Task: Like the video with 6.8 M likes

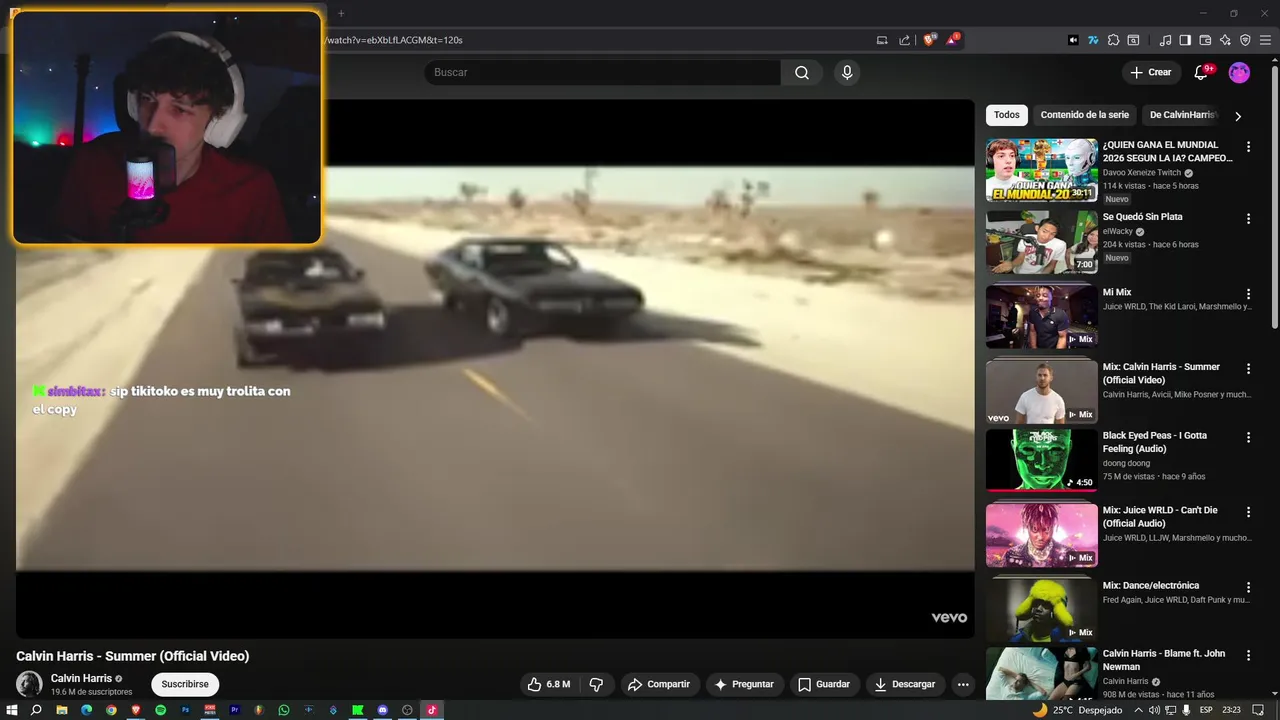Action: pos(549,684)
